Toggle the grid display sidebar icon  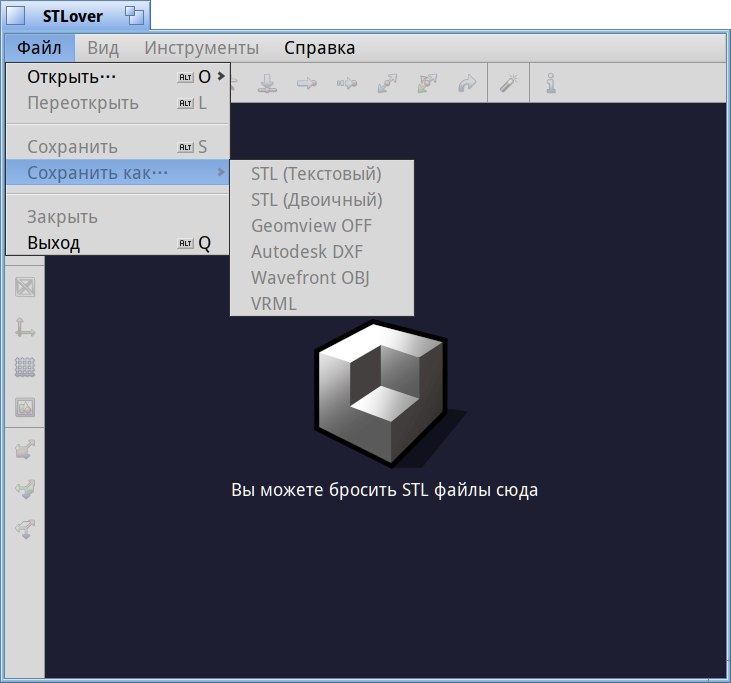tap(25, 367)
